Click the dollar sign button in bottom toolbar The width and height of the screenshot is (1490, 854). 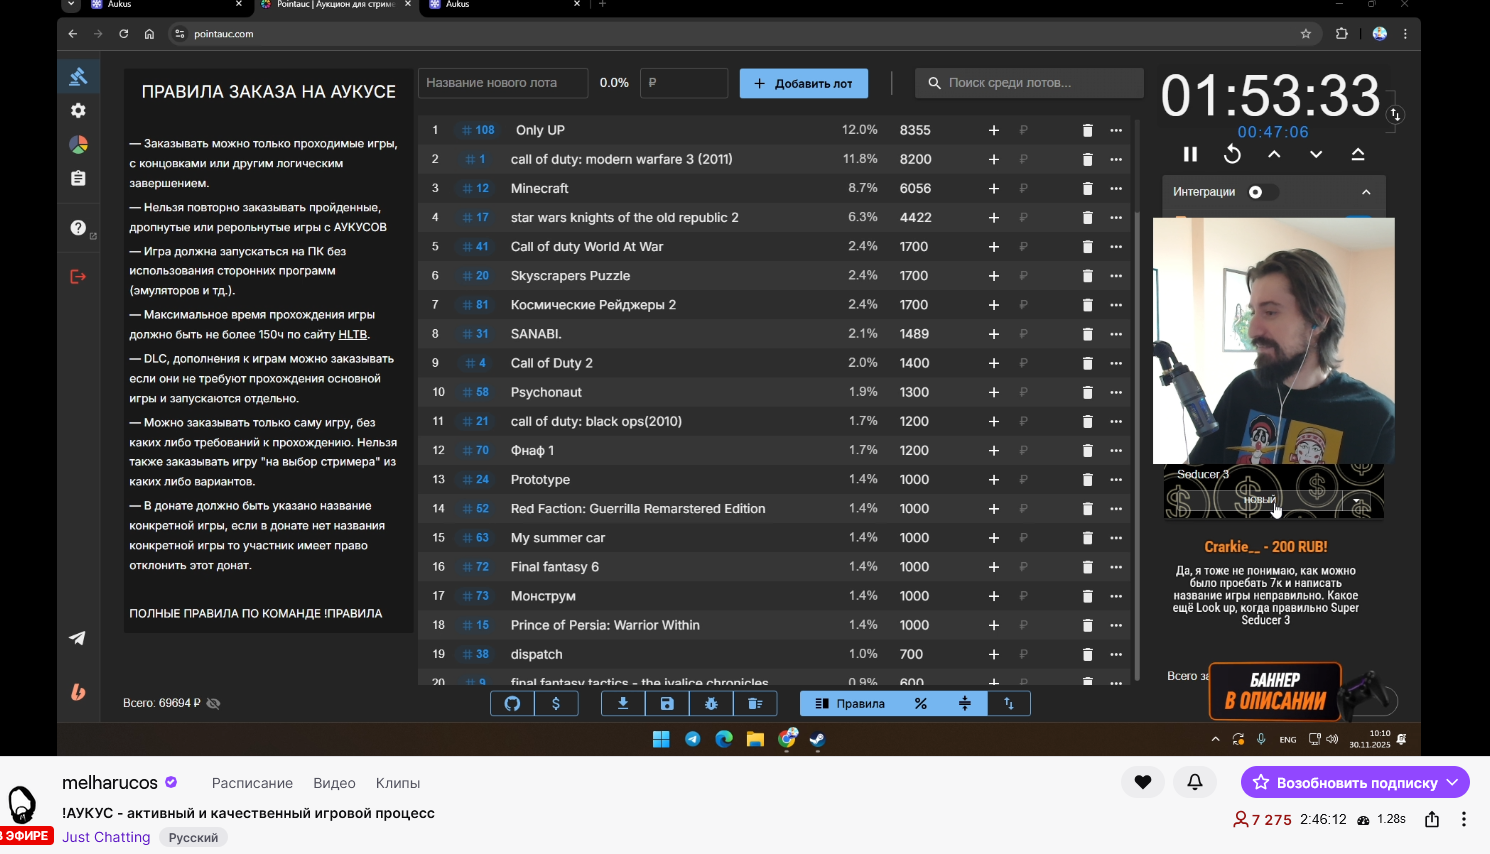click(556, 704)
